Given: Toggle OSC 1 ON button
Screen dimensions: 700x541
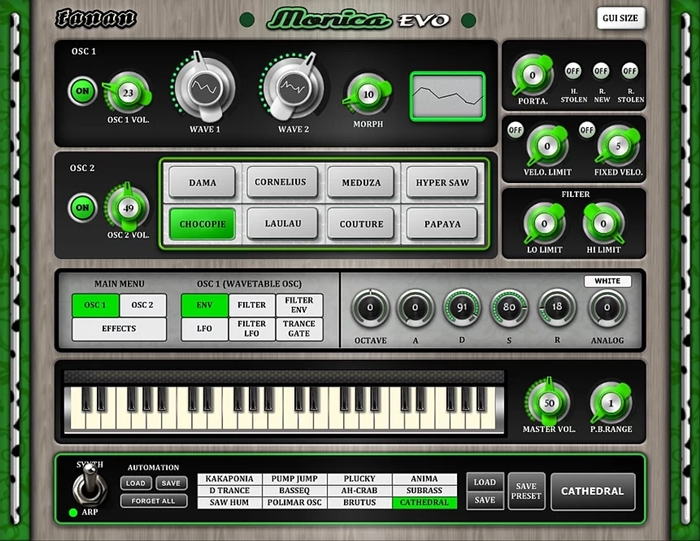Looking at the screenshot, I should (x=82, y=91).
